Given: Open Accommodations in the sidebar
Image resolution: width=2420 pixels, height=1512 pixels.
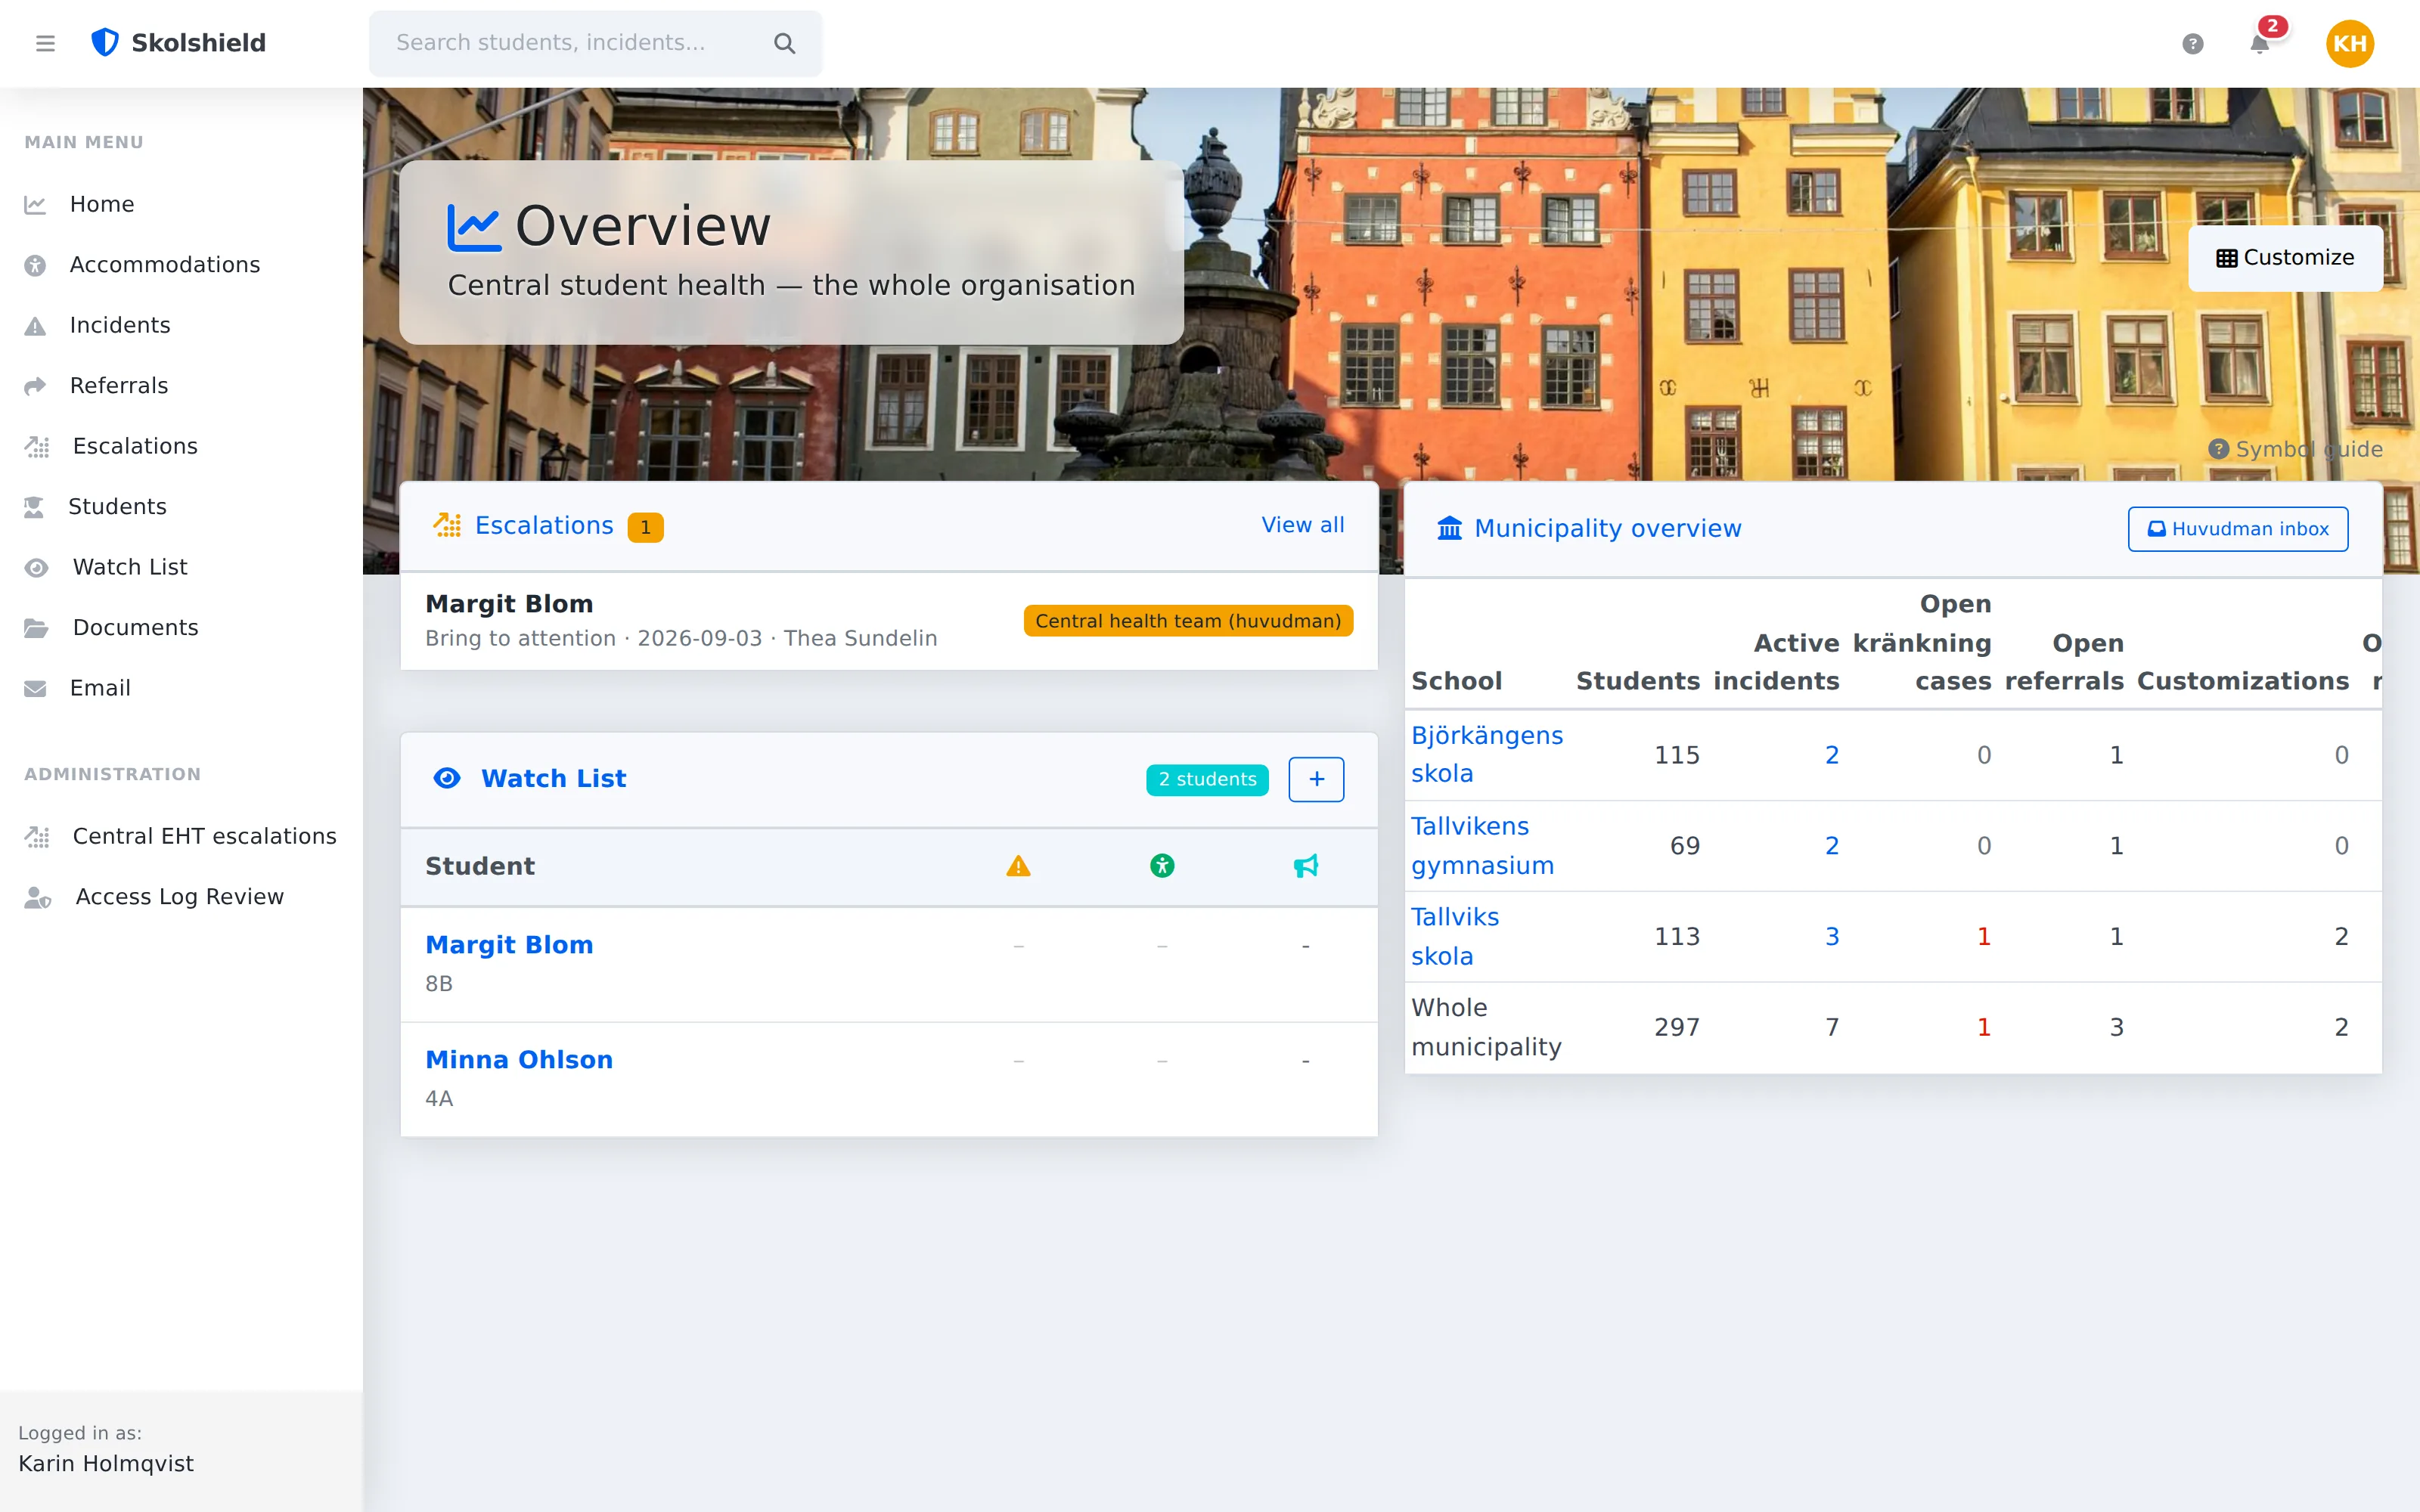Looking at the screenshot, I should tap(181, 265).
